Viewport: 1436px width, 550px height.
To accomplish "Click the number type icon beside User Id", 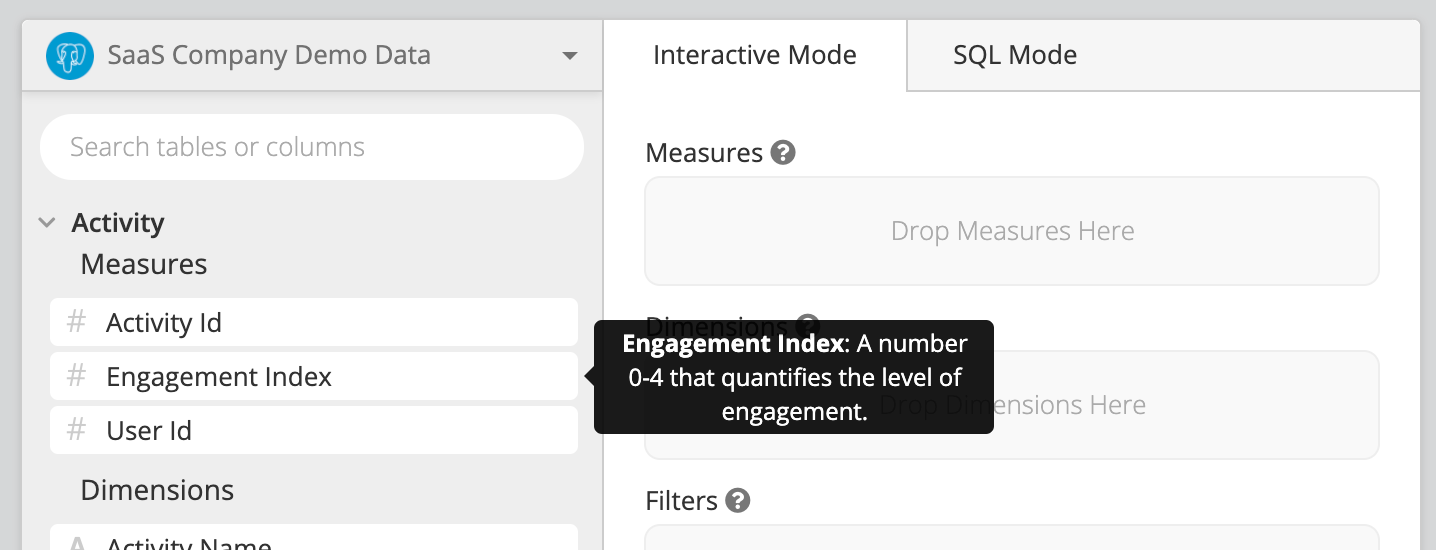I will 76,430.
